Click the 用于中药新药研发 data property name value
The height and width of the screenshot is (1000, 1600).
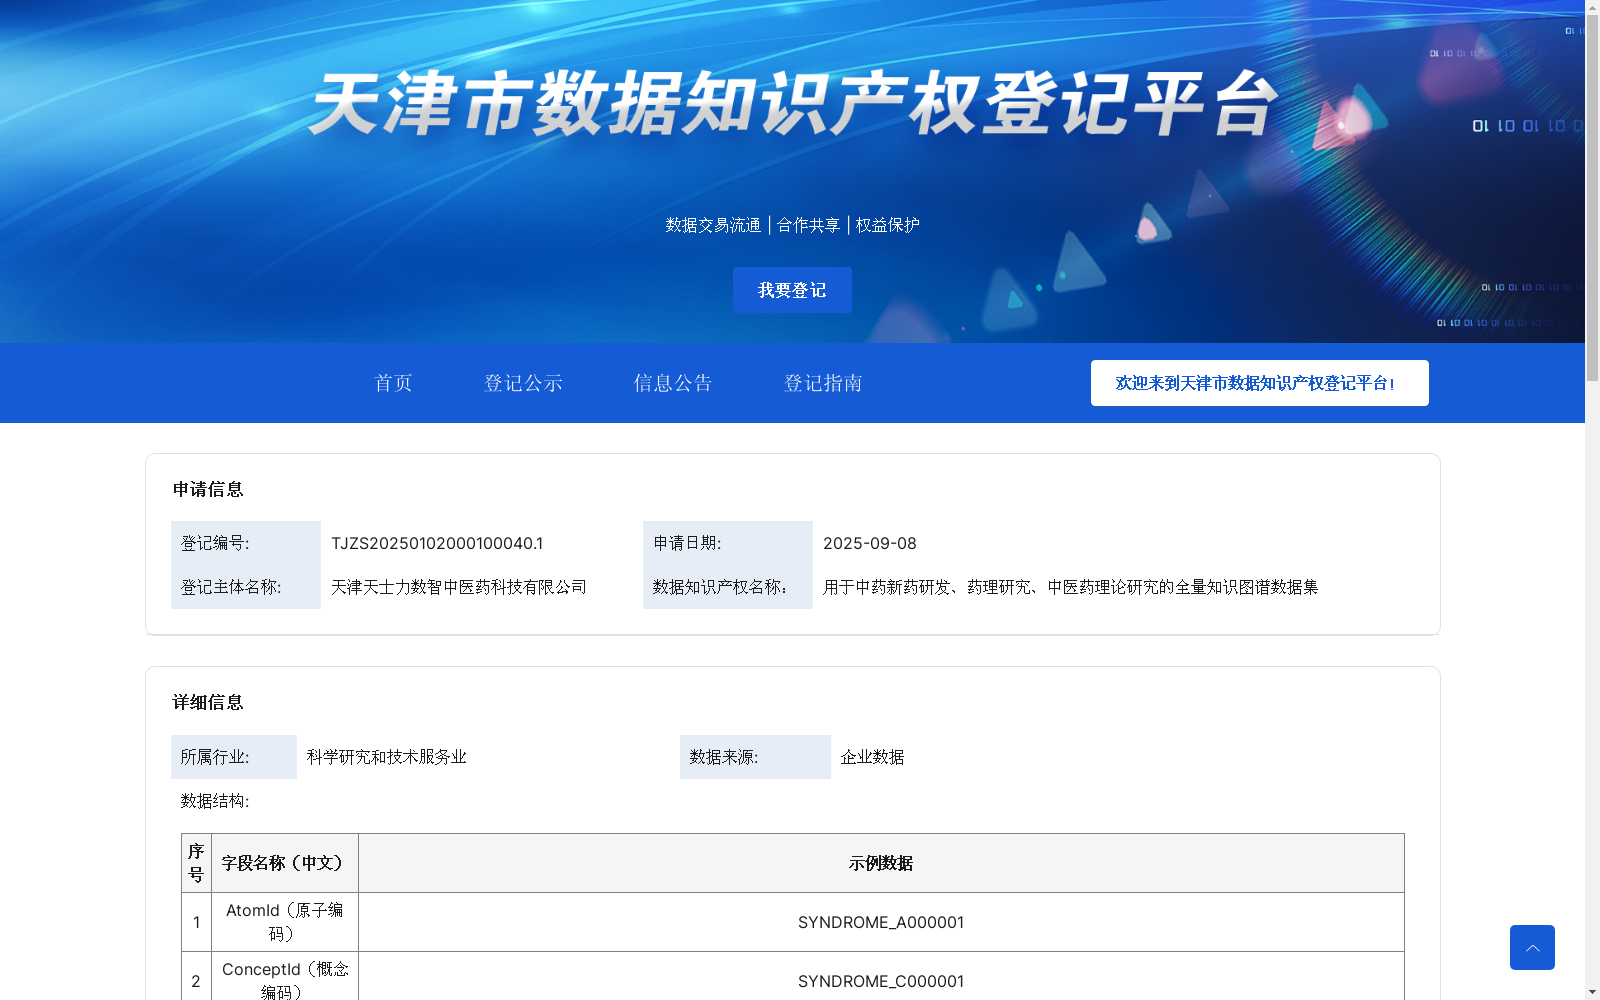click(1071, 587)
